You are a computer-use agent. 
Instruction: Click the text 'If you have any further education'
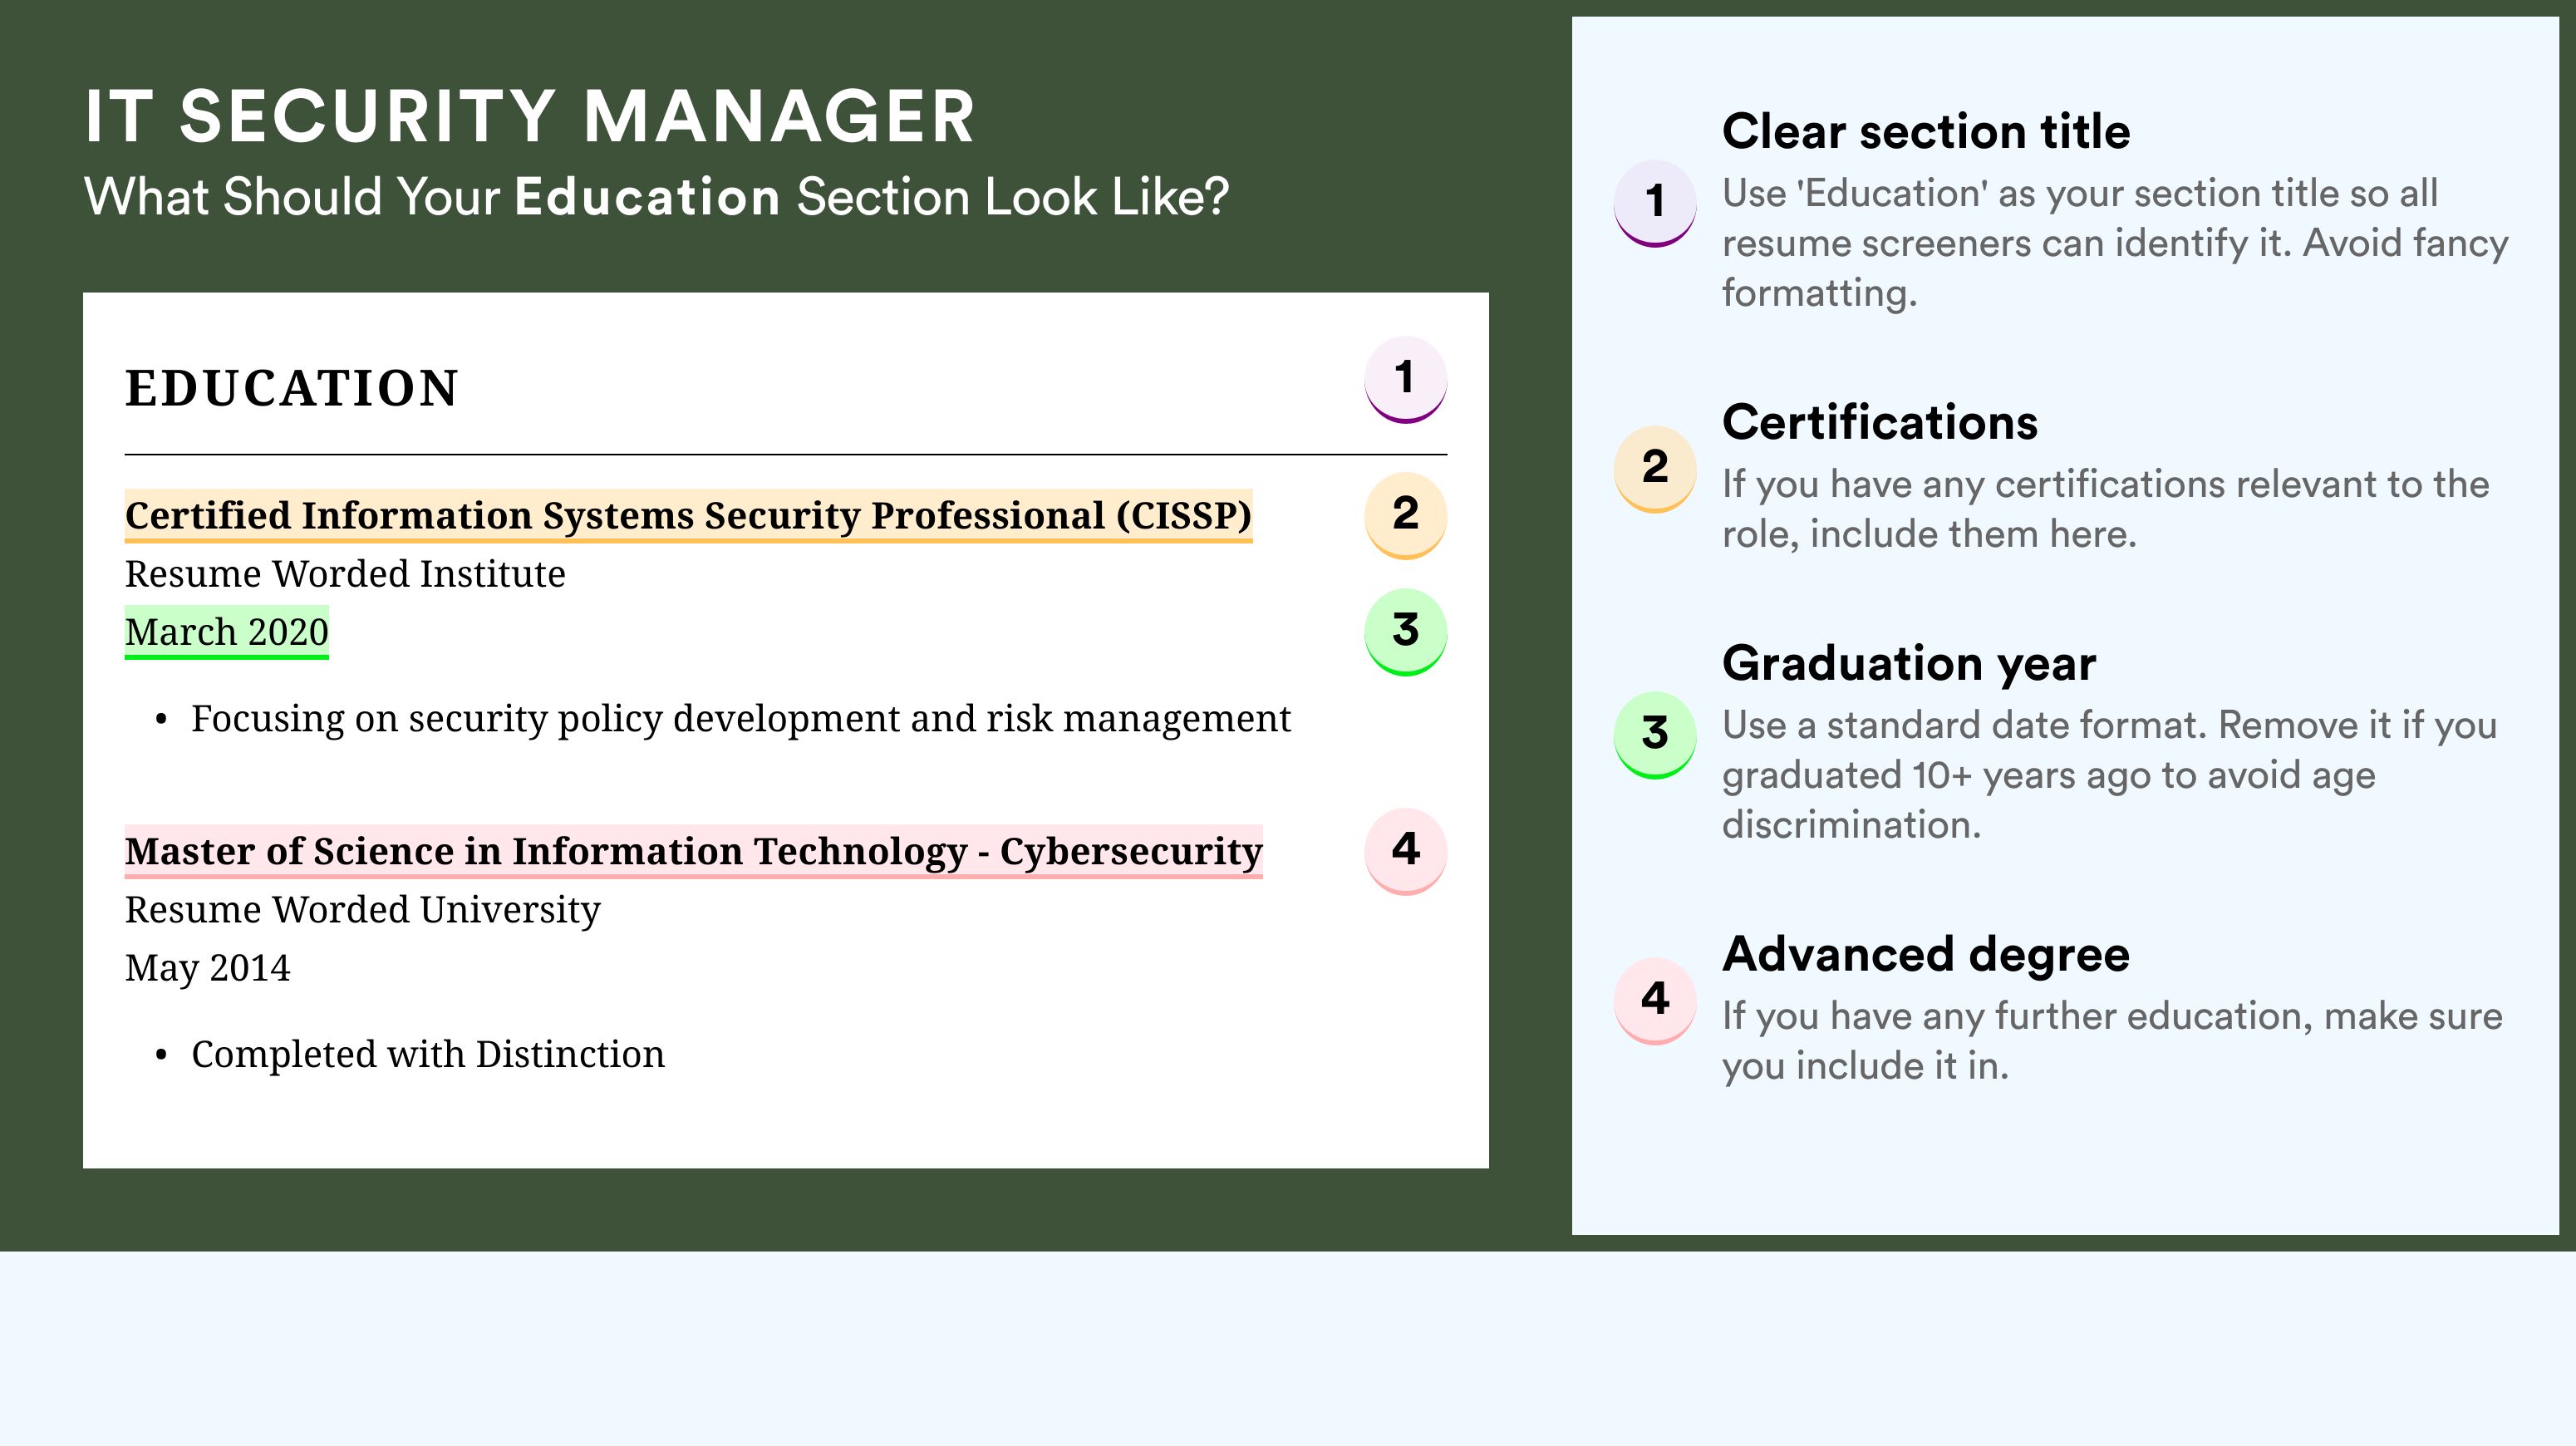(x=2112, y=1041)
